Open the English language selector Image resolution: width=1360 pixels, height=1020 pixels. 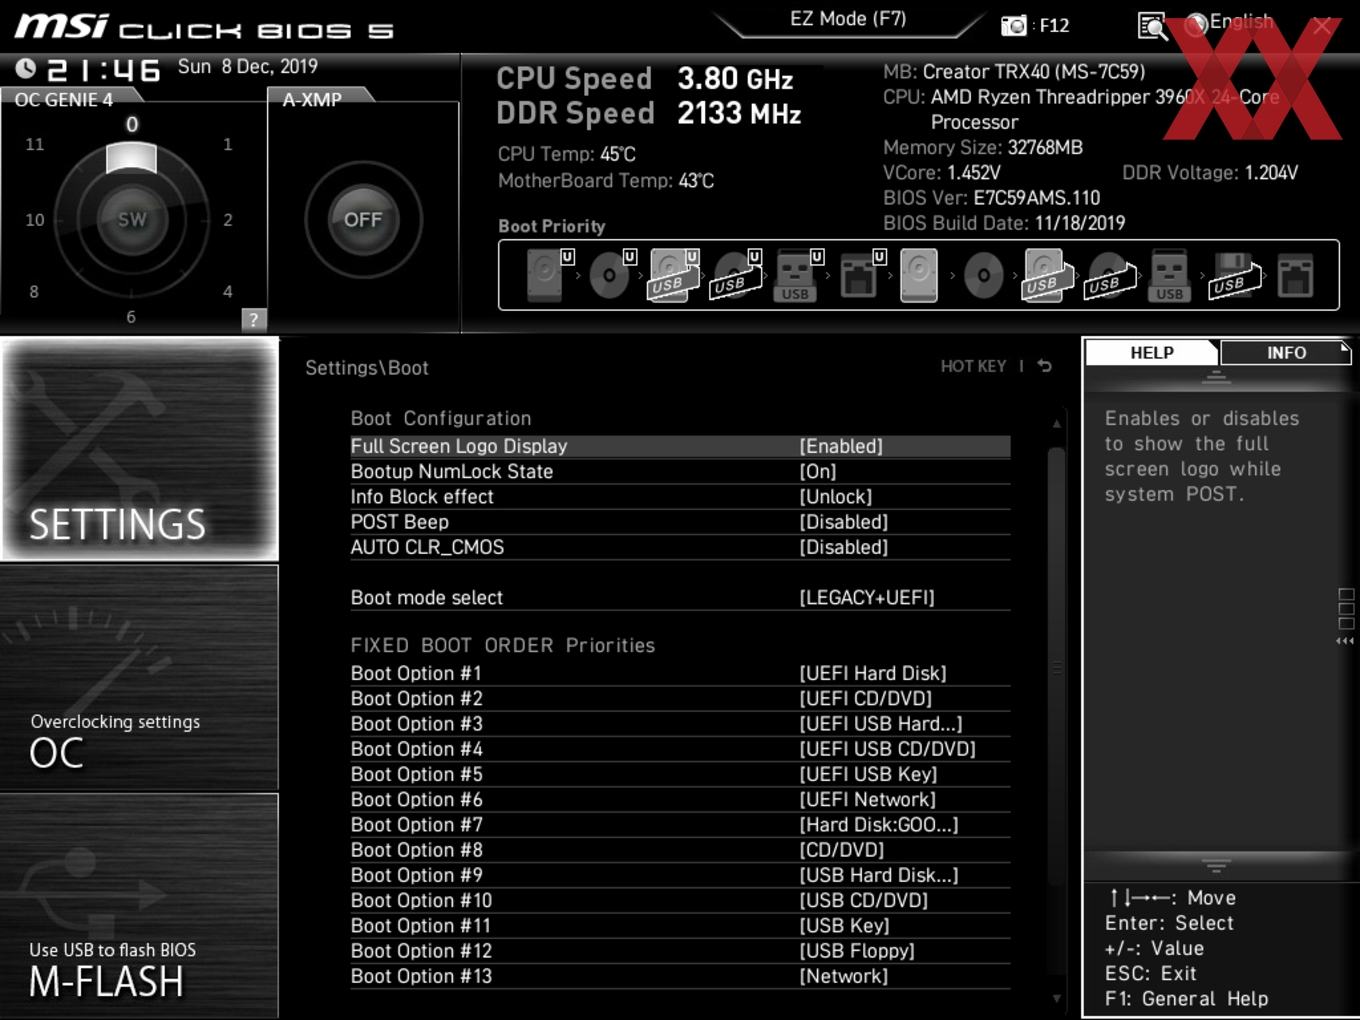(1229, 23)
